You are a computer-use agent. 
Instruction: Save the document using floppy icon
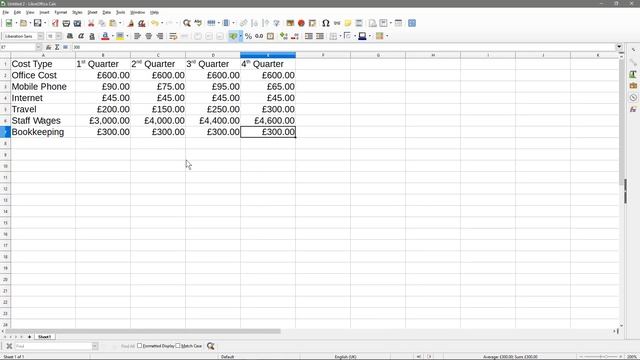(38, 23)
